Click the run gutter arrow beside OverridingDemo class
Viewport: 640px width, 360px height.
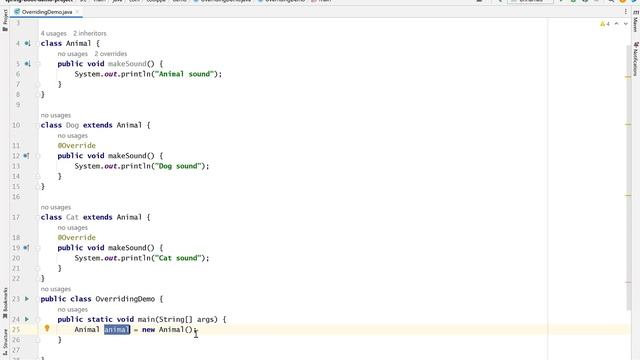click(x=27, y=299)
